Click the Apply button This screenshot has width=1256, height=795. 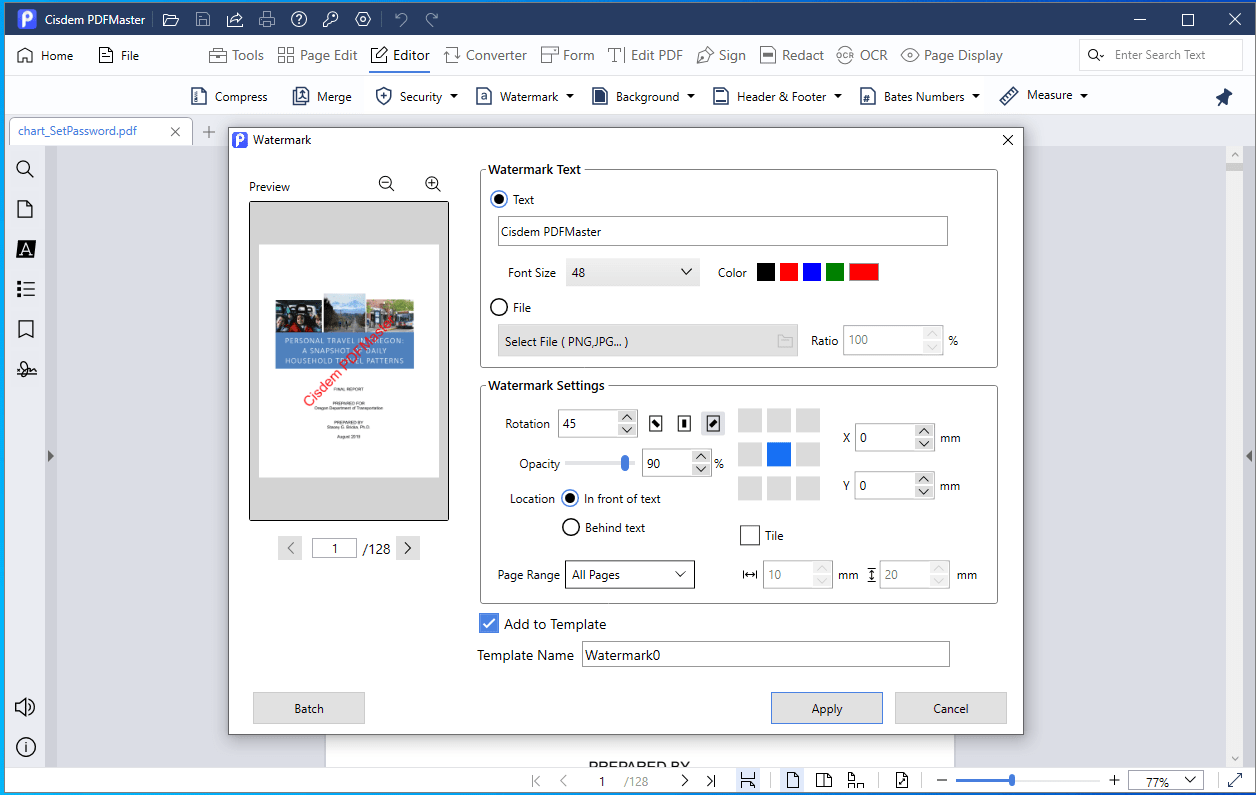click(827, 708)
